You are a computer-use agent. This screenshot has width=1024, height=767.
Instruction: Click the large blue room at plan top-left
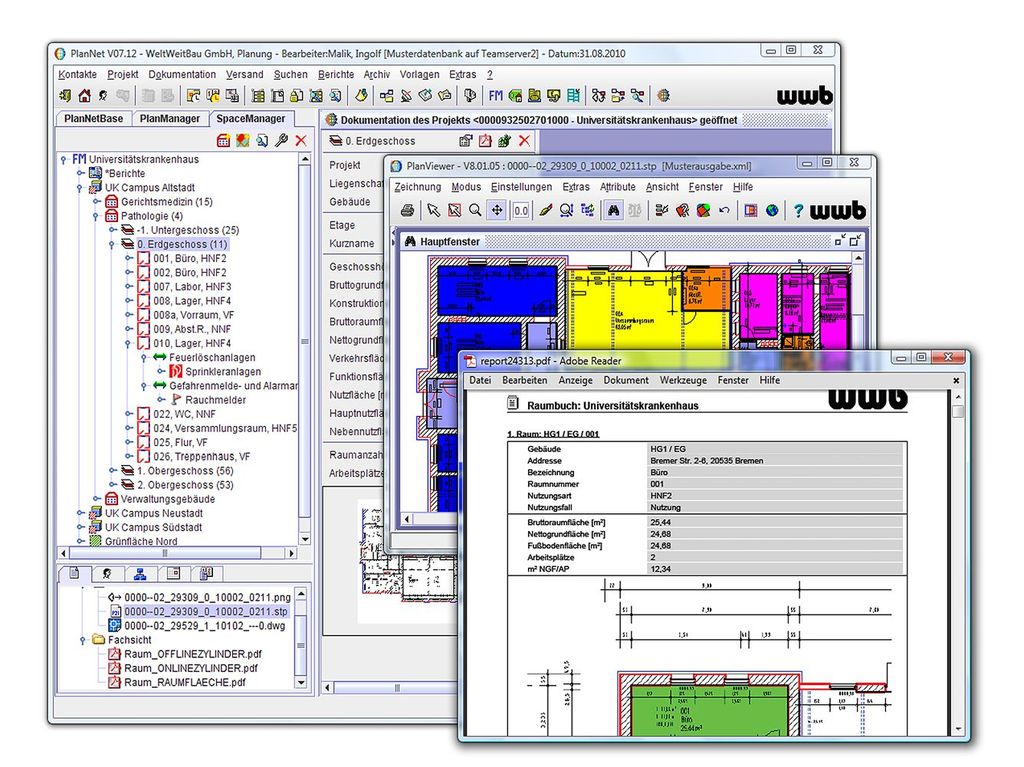496,291
